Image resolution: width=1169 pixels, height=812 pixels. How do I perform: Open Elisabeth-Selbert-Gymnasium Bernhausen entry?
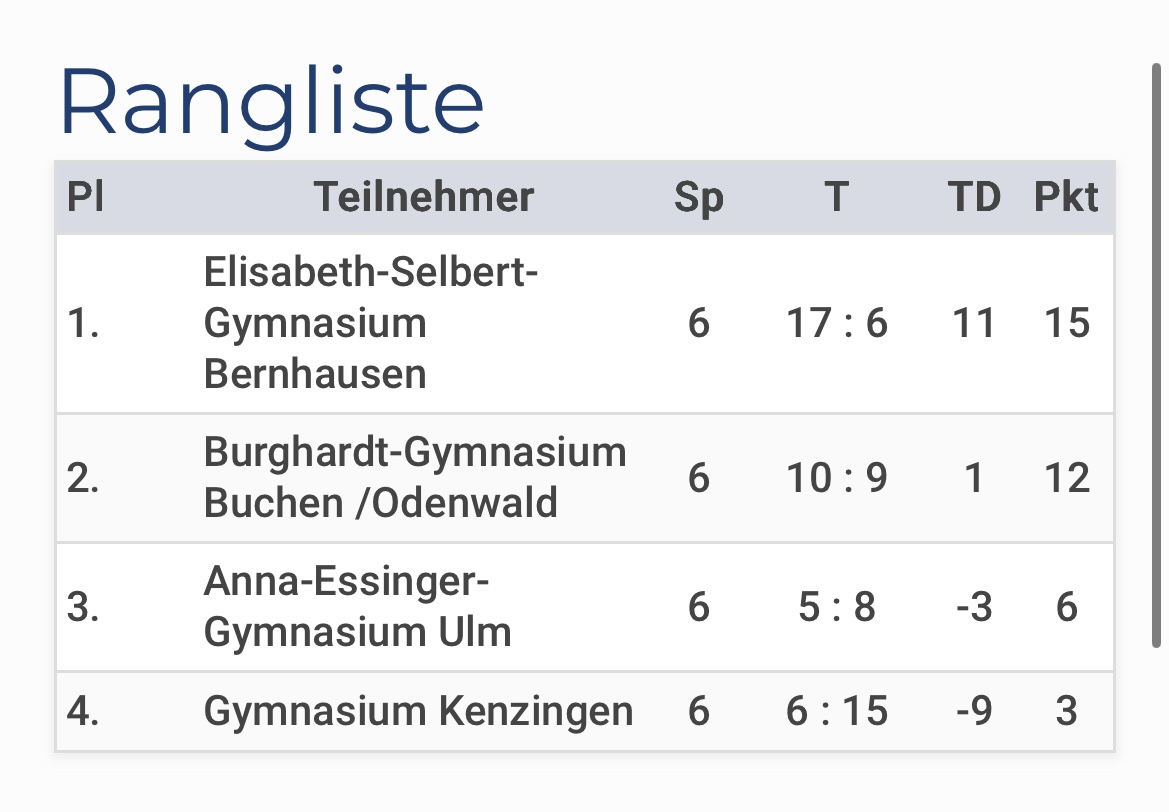click(371, 323)
